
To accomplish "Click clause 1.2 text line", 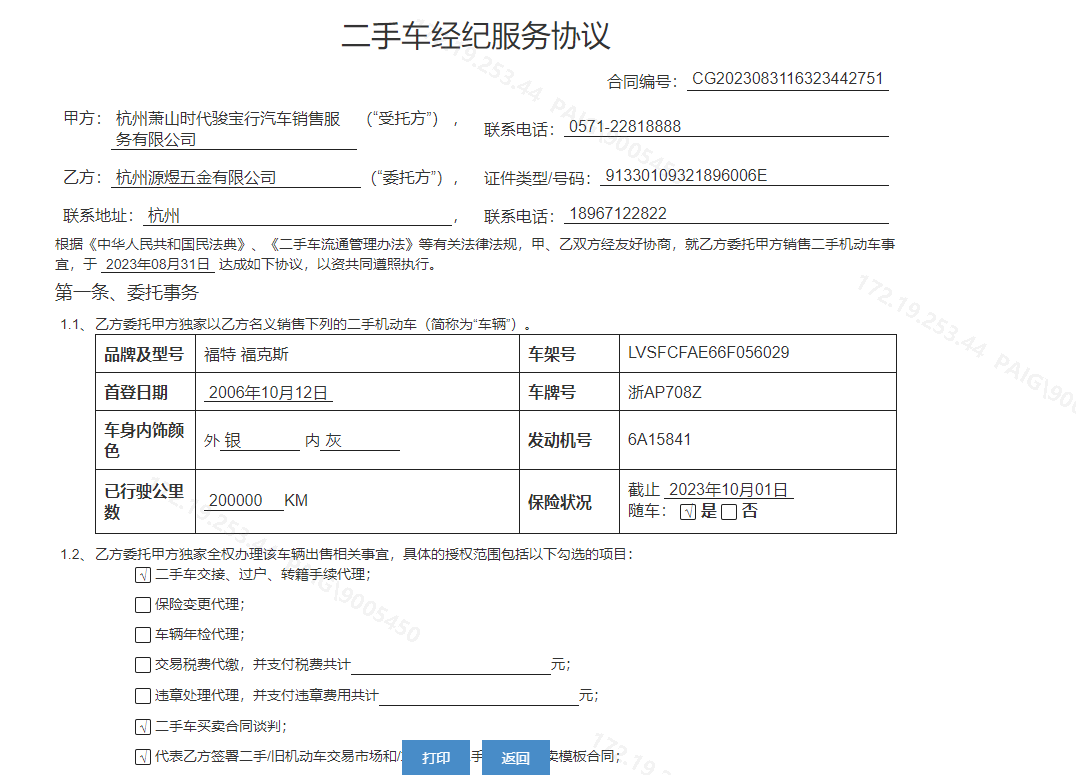I will 347,554.
